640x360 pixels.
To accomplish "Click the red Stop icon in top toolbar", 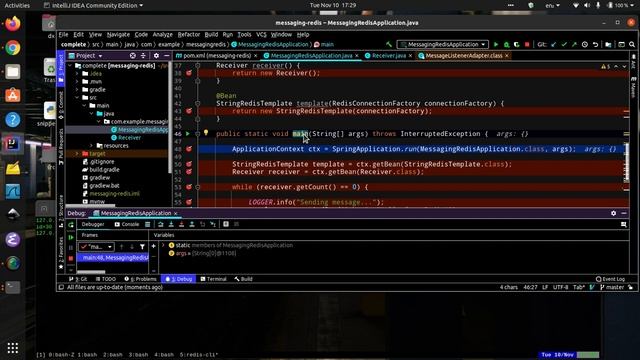I will [527, 44].
